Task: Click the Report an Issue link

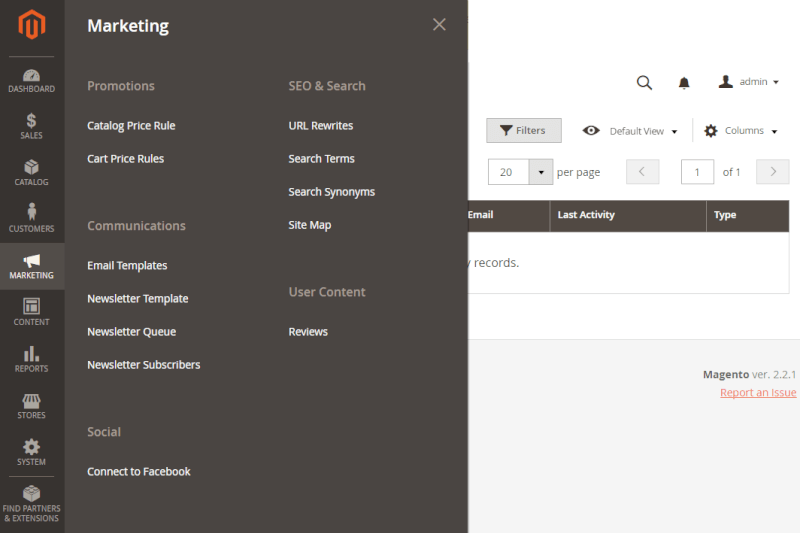Action: click(x=758, y=393)
